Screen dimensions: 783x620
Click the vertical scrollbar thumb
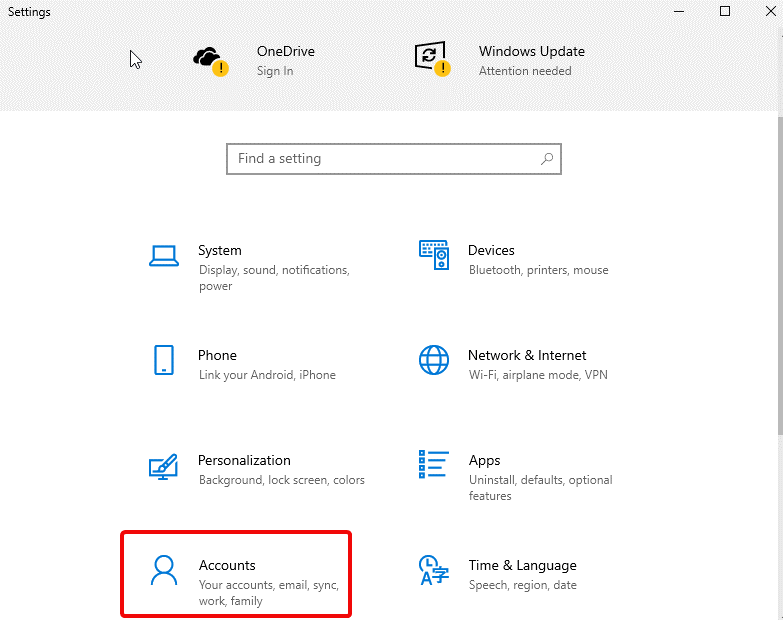click(781, 276)
